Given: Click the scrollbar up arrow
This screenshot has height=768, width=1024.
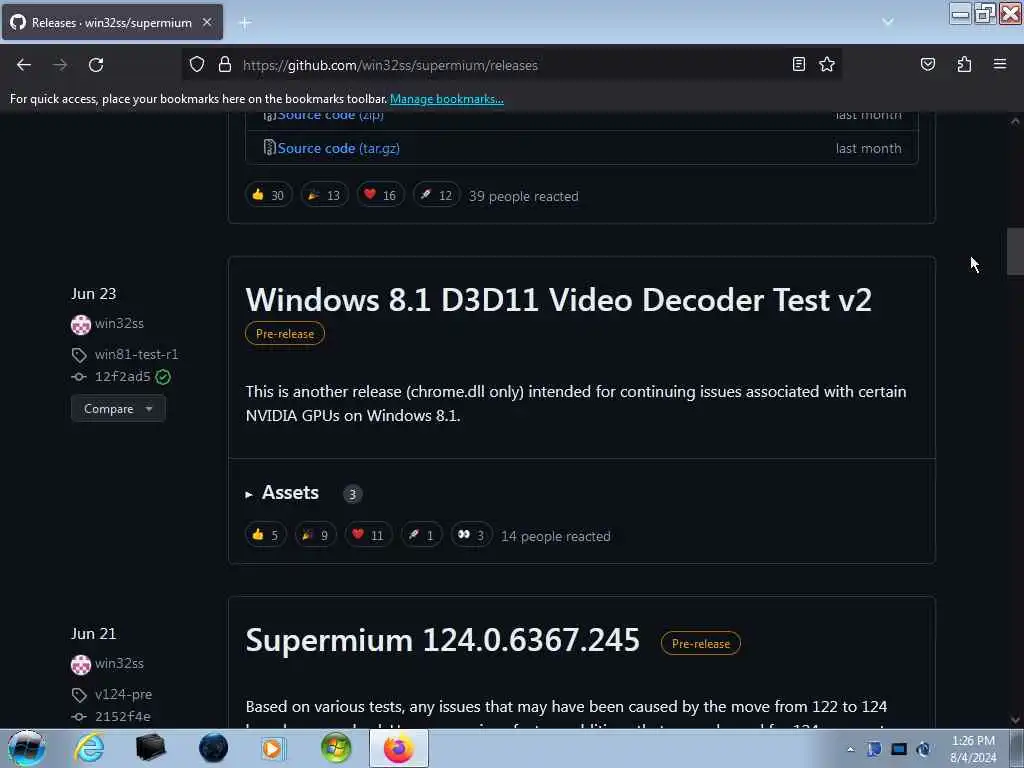Looking at the screenshot, I should (1015, 121).
